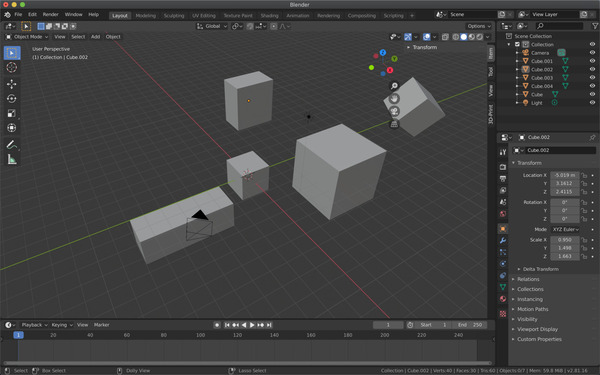This screenshot has width=600, height=375.
Task: Expand the Delta Transform panel
Action: (539, 269)
